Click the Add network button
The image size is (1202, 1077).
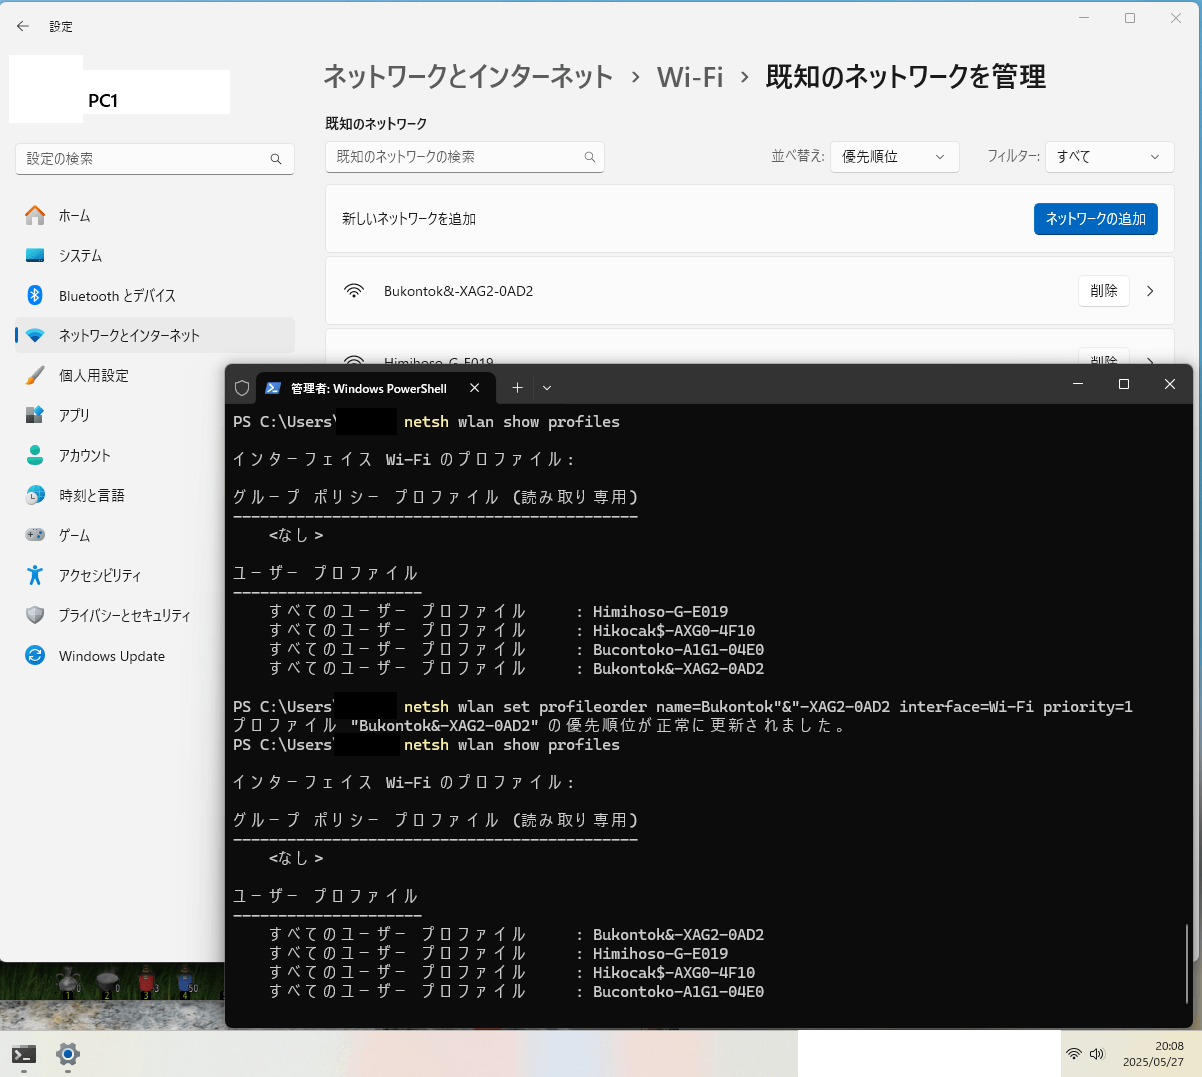point(1095,219)
